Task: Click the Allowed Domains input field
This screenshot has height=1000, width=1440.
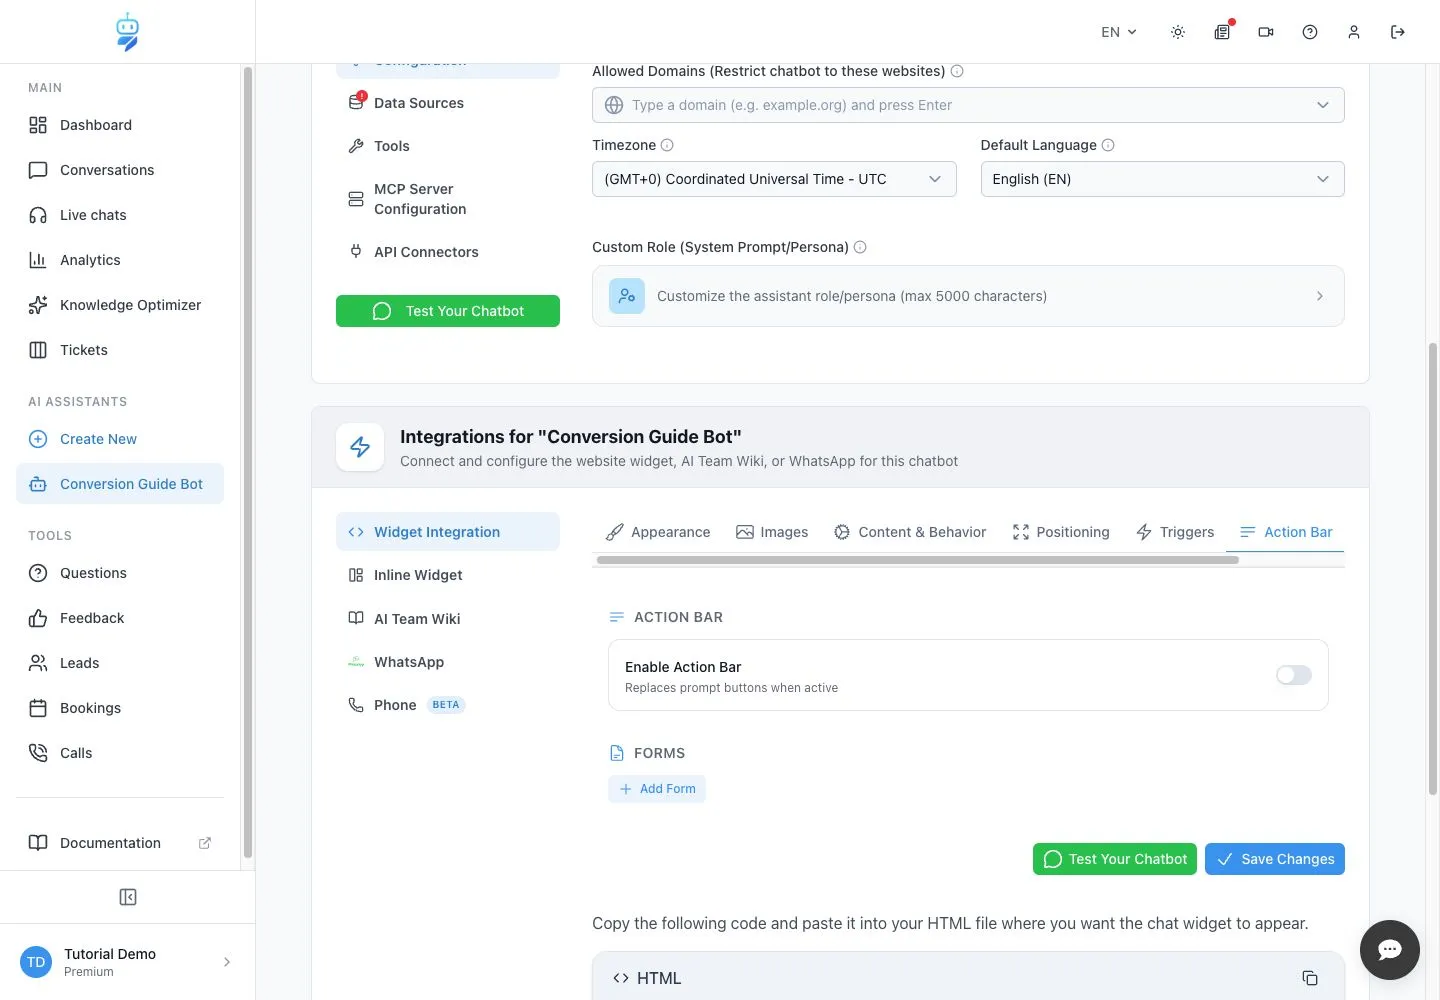Action: tap(968, 105)
